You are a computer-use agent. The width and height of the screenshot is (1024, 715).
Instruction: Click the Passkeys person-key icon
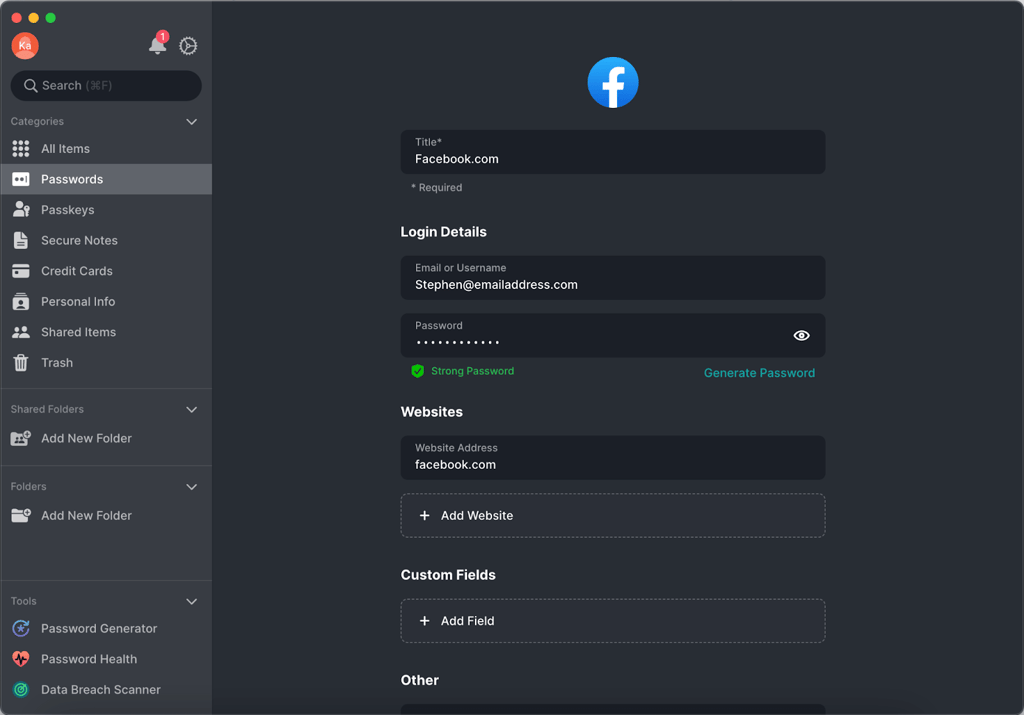pyautogui.click(x=21, y=210)
